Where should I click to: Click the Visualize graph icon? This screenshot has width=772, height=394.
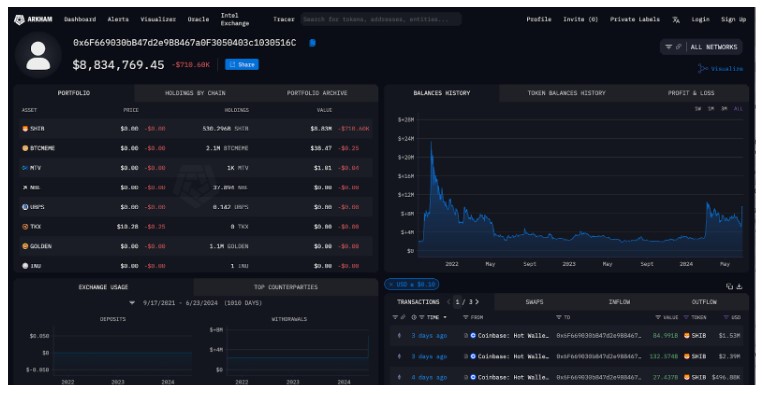703,68
